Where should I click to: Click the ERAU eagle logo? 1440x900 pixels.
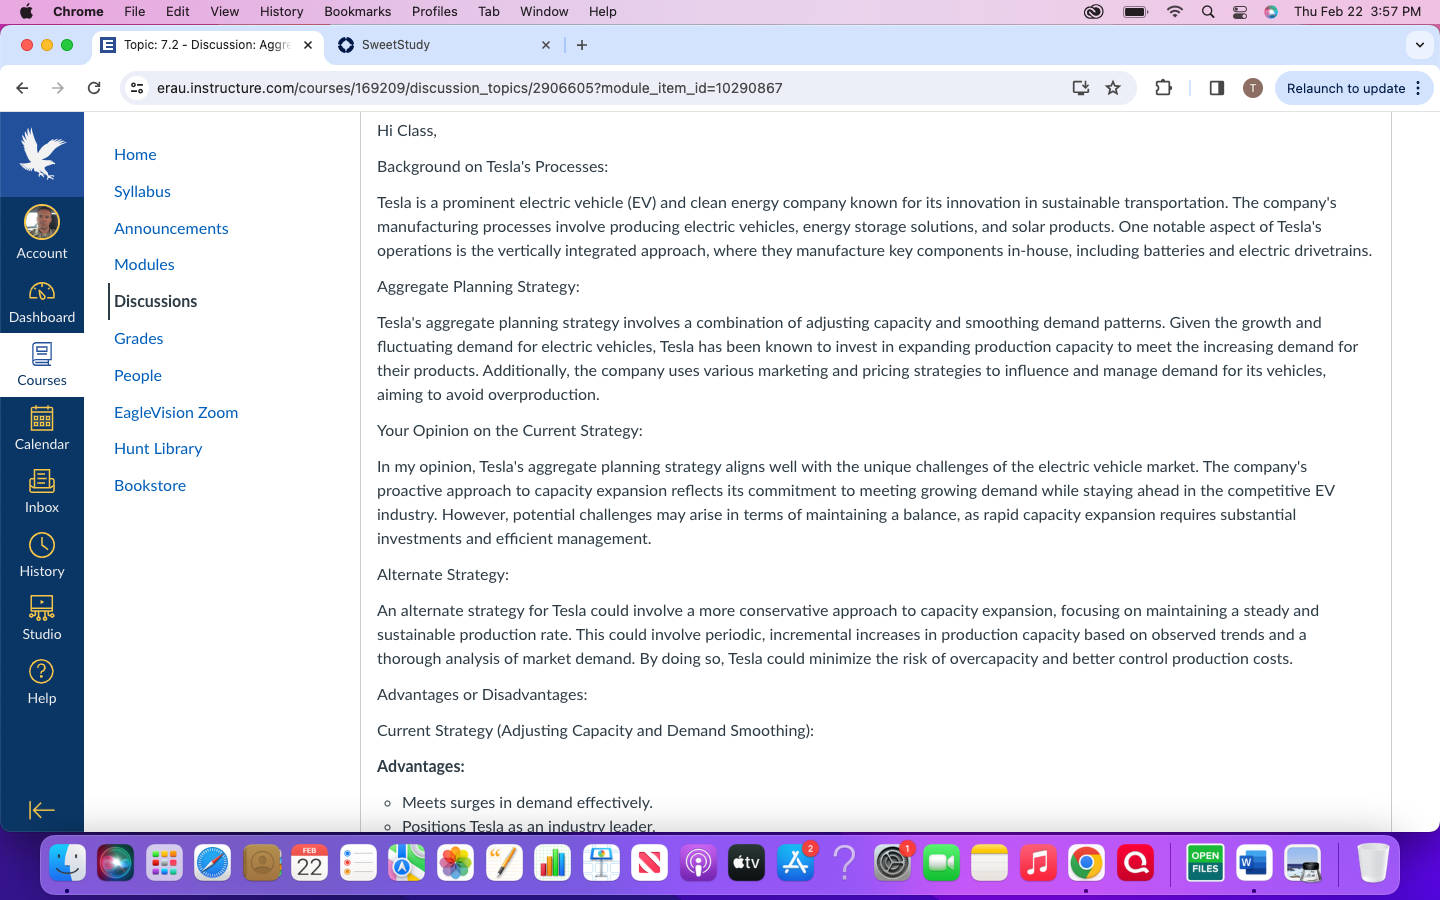(42, 154)
